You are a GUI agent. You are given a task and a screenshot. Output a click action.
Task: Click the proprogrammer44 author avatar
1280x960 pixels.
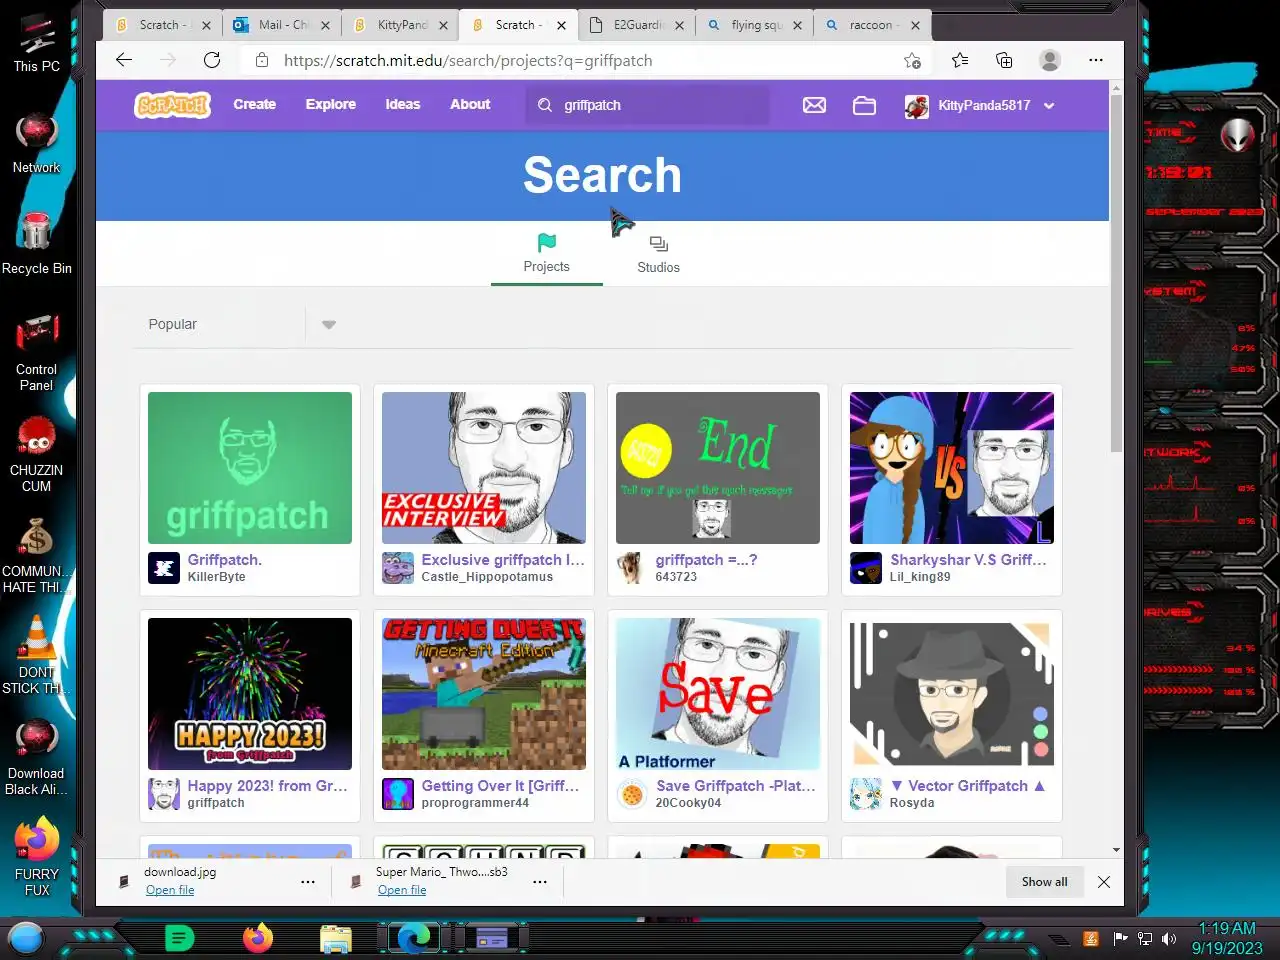click(398, 794)
